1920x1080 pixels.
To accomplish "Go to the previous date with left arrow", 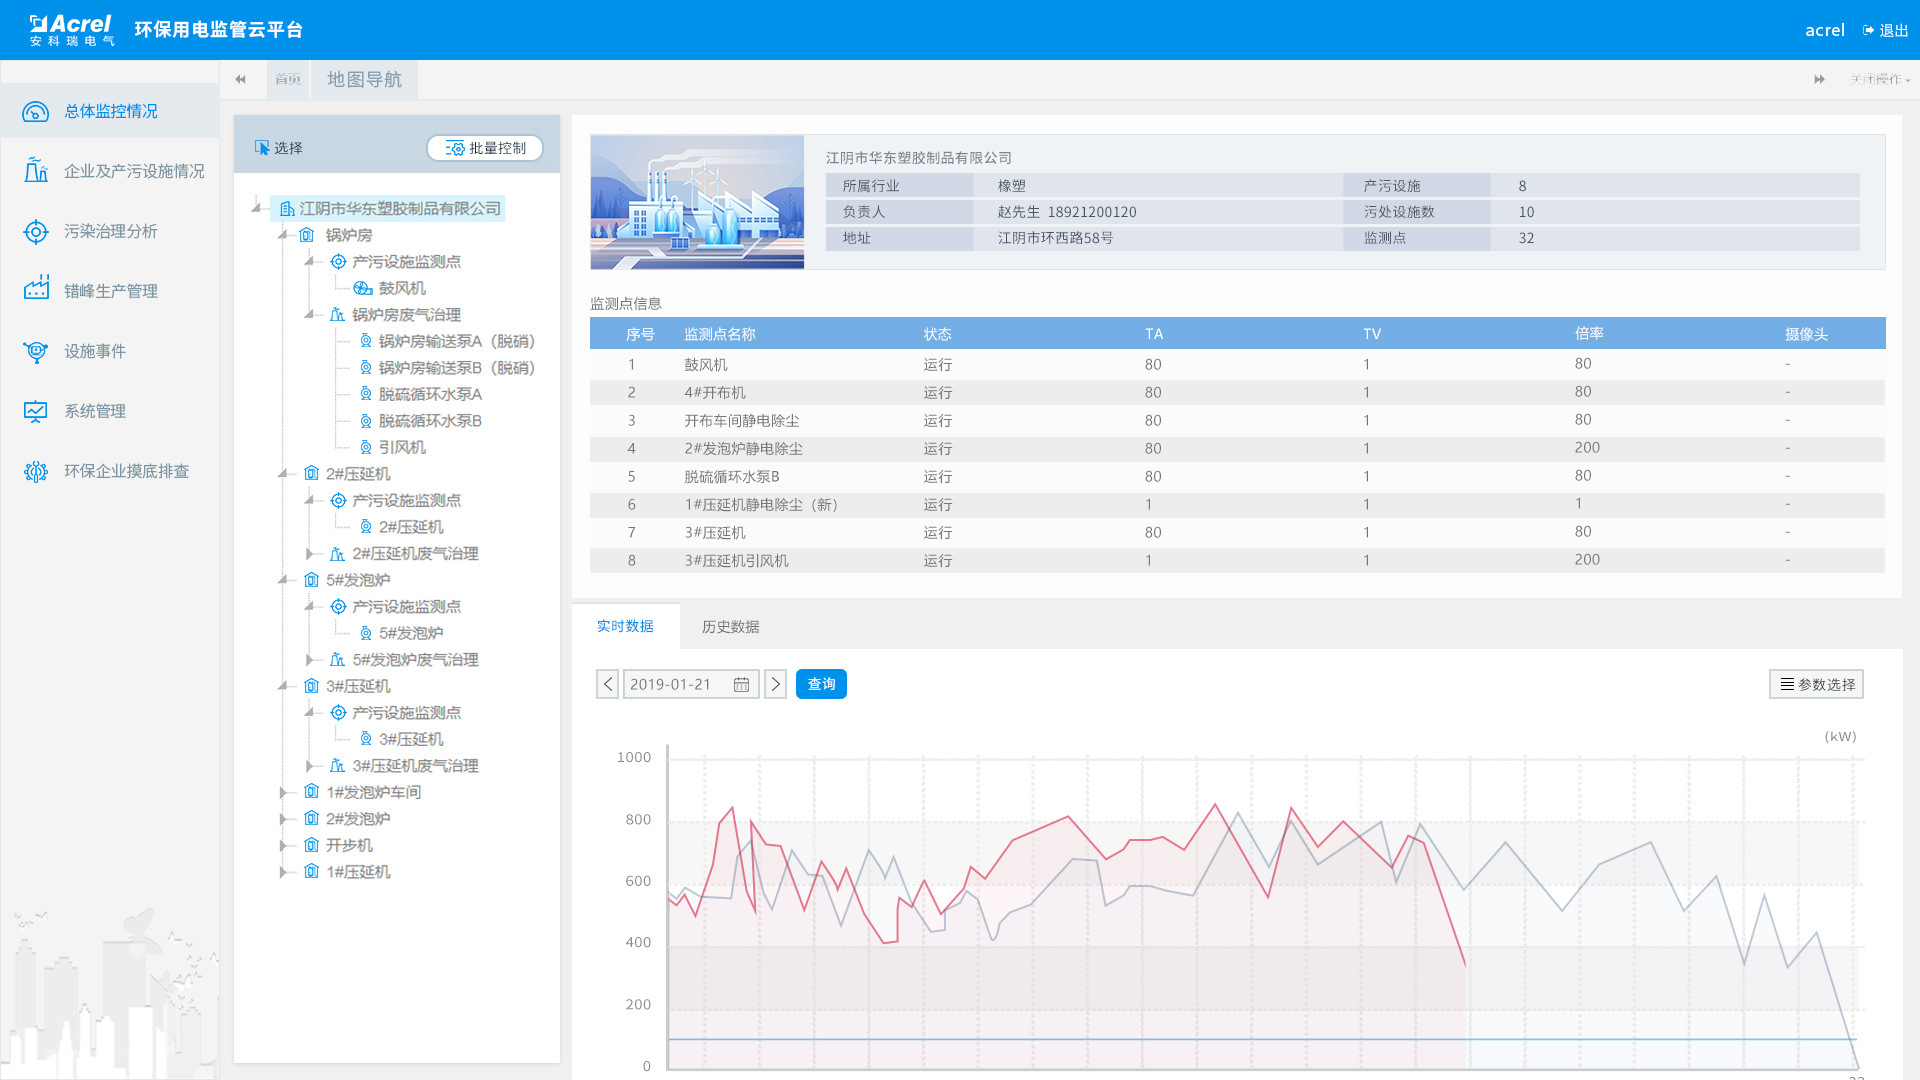I will [607, 685].
